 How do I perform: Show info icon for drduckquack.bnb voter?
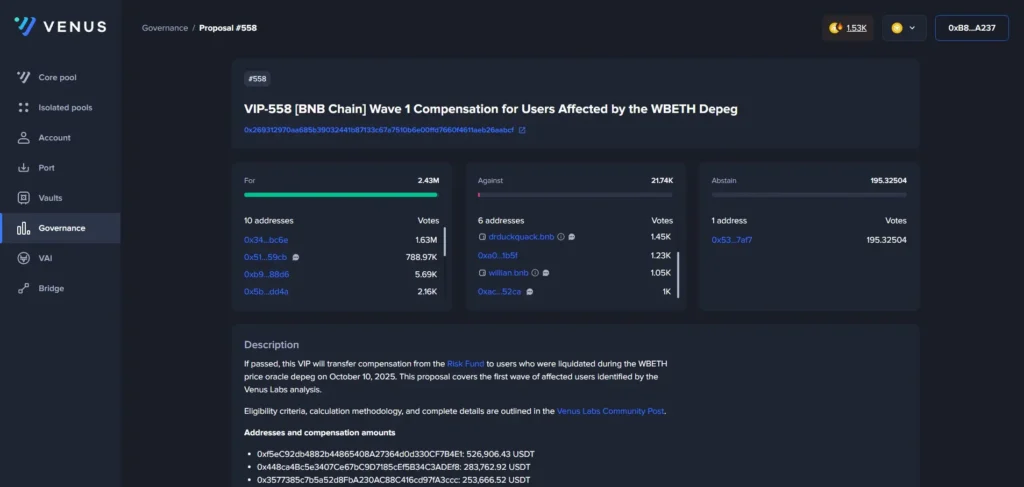561,237
